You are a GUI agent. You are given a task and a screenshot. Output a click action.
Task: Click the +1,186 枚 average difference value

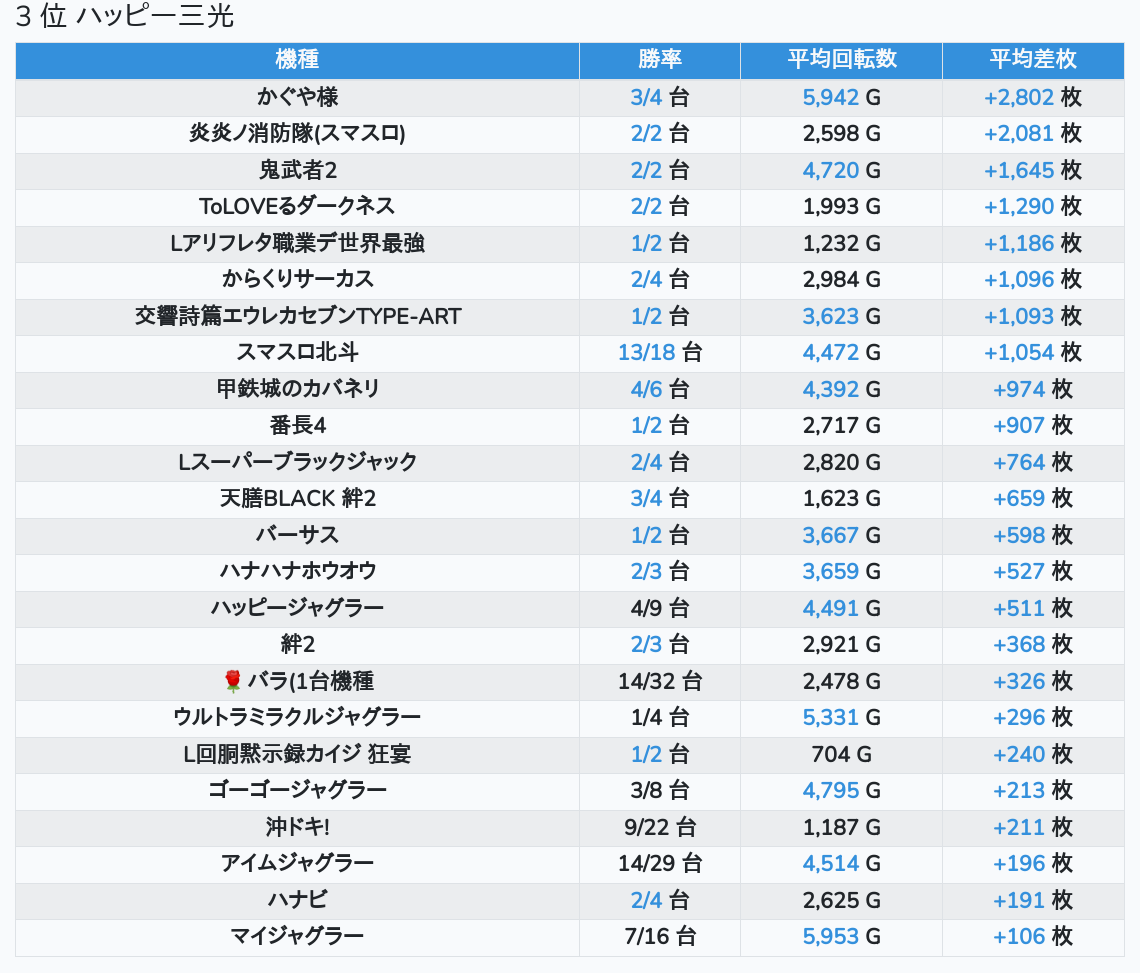tap(1033, 243)
